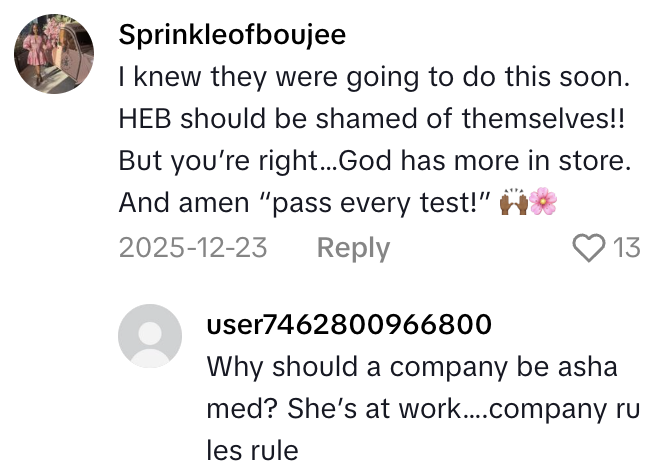The height and width of the screenshot is (474, 670).
Task: Click the raised hands emoji in the comment
Action: [x=513, y=203]
